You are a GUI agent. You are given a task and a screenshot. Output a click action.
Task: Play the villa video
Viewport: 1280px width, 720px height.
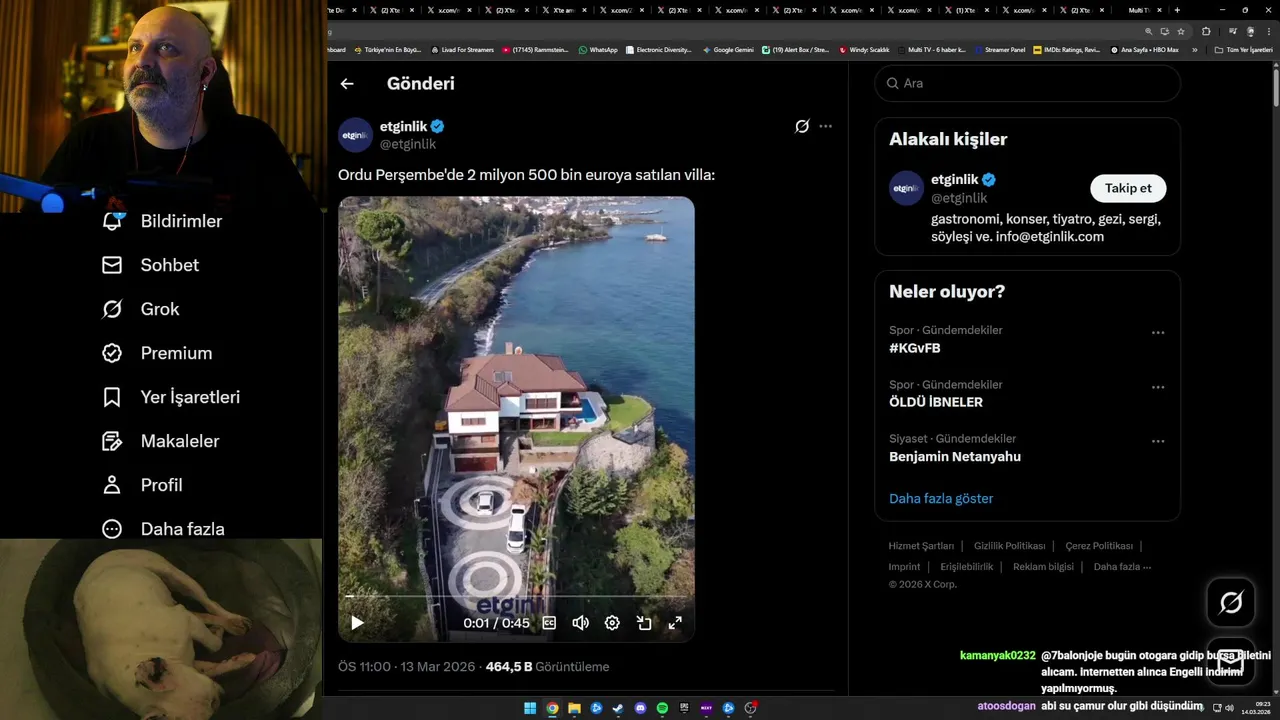pyautogui.click(x=357, y=623)
